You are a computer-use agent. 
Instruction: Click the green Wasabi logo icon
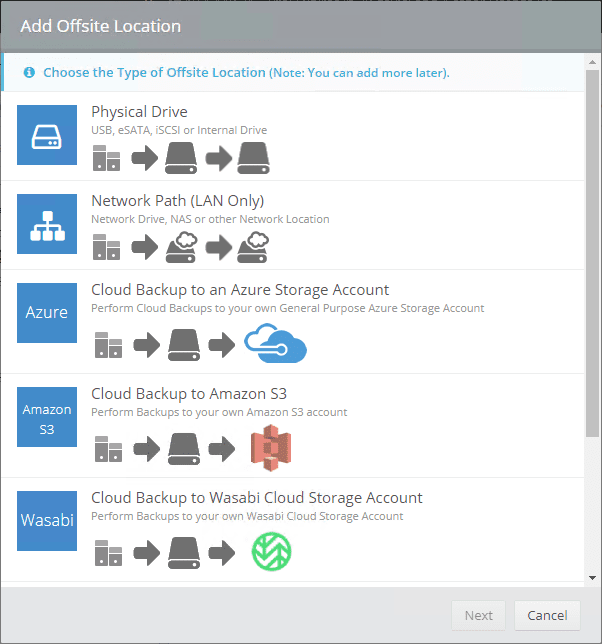tap(271, 552)
